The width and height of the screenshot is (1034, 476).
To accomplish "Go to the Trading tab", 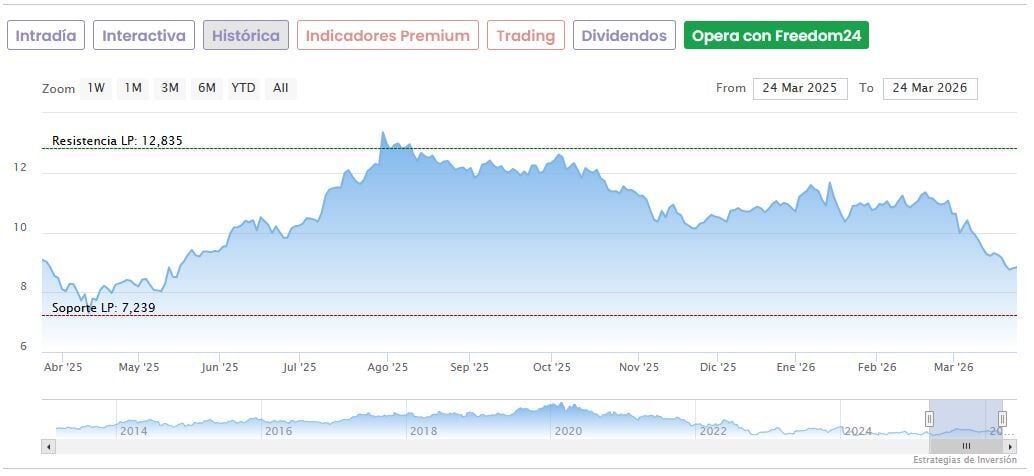I will pos(526,36).
